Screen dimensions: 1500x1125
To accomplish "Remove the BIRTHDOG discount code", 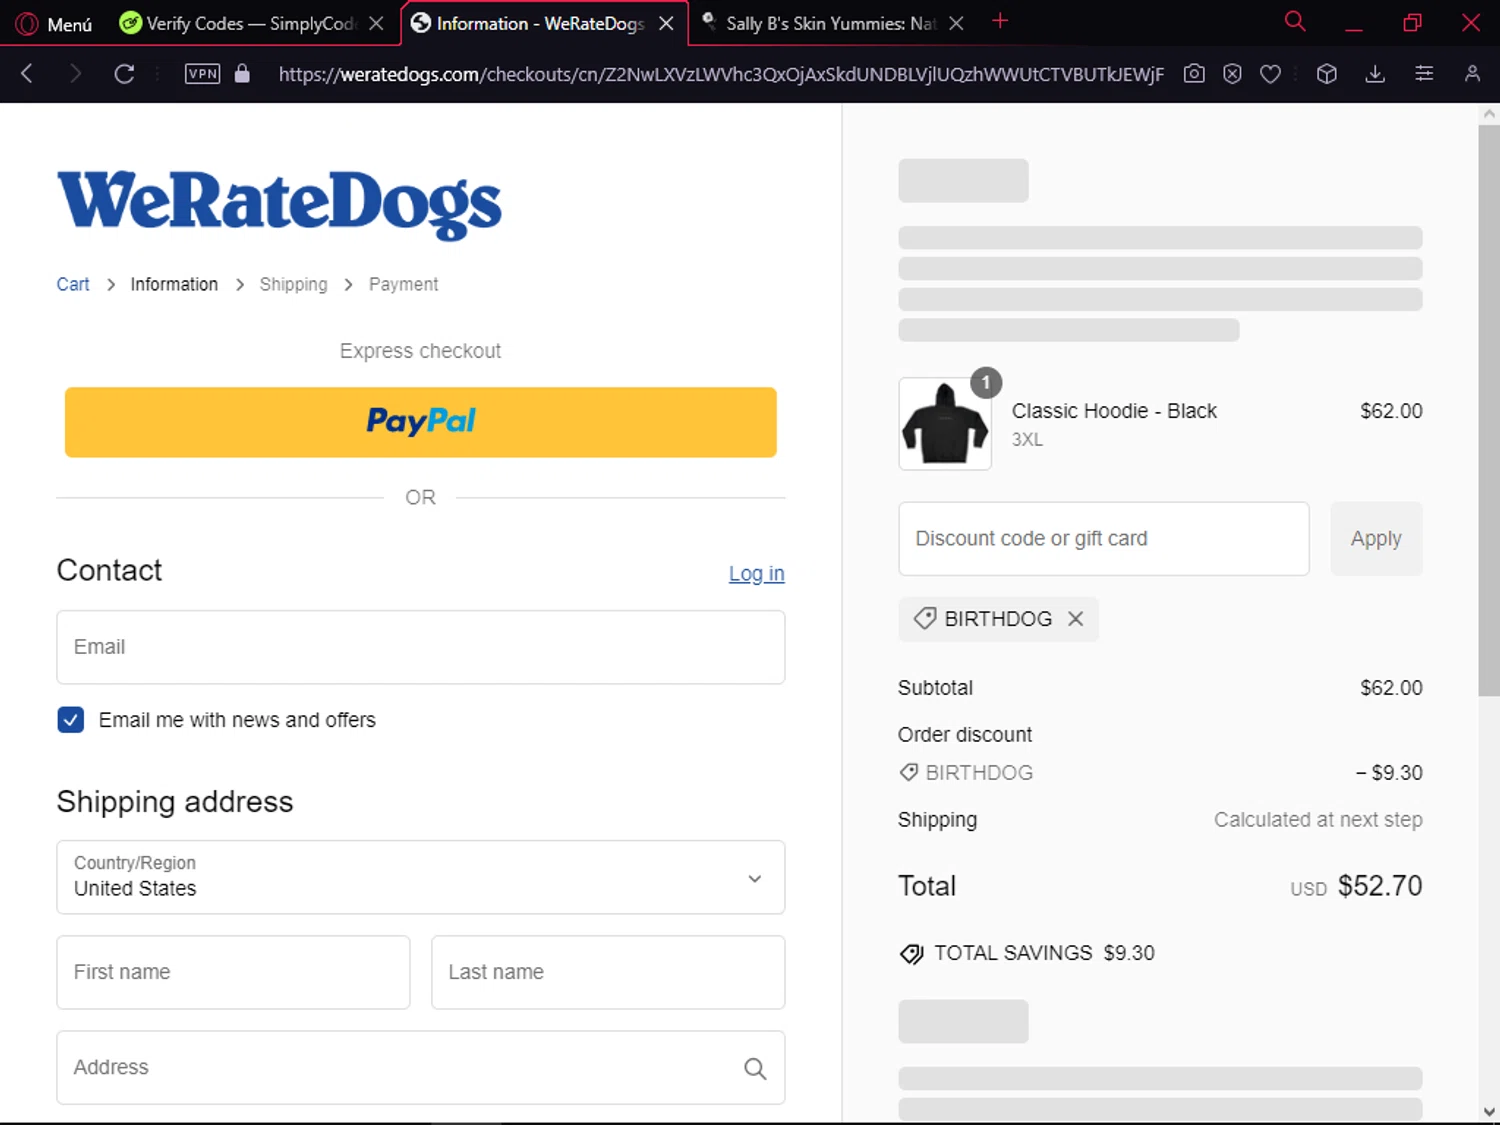I will point(1075,619).
